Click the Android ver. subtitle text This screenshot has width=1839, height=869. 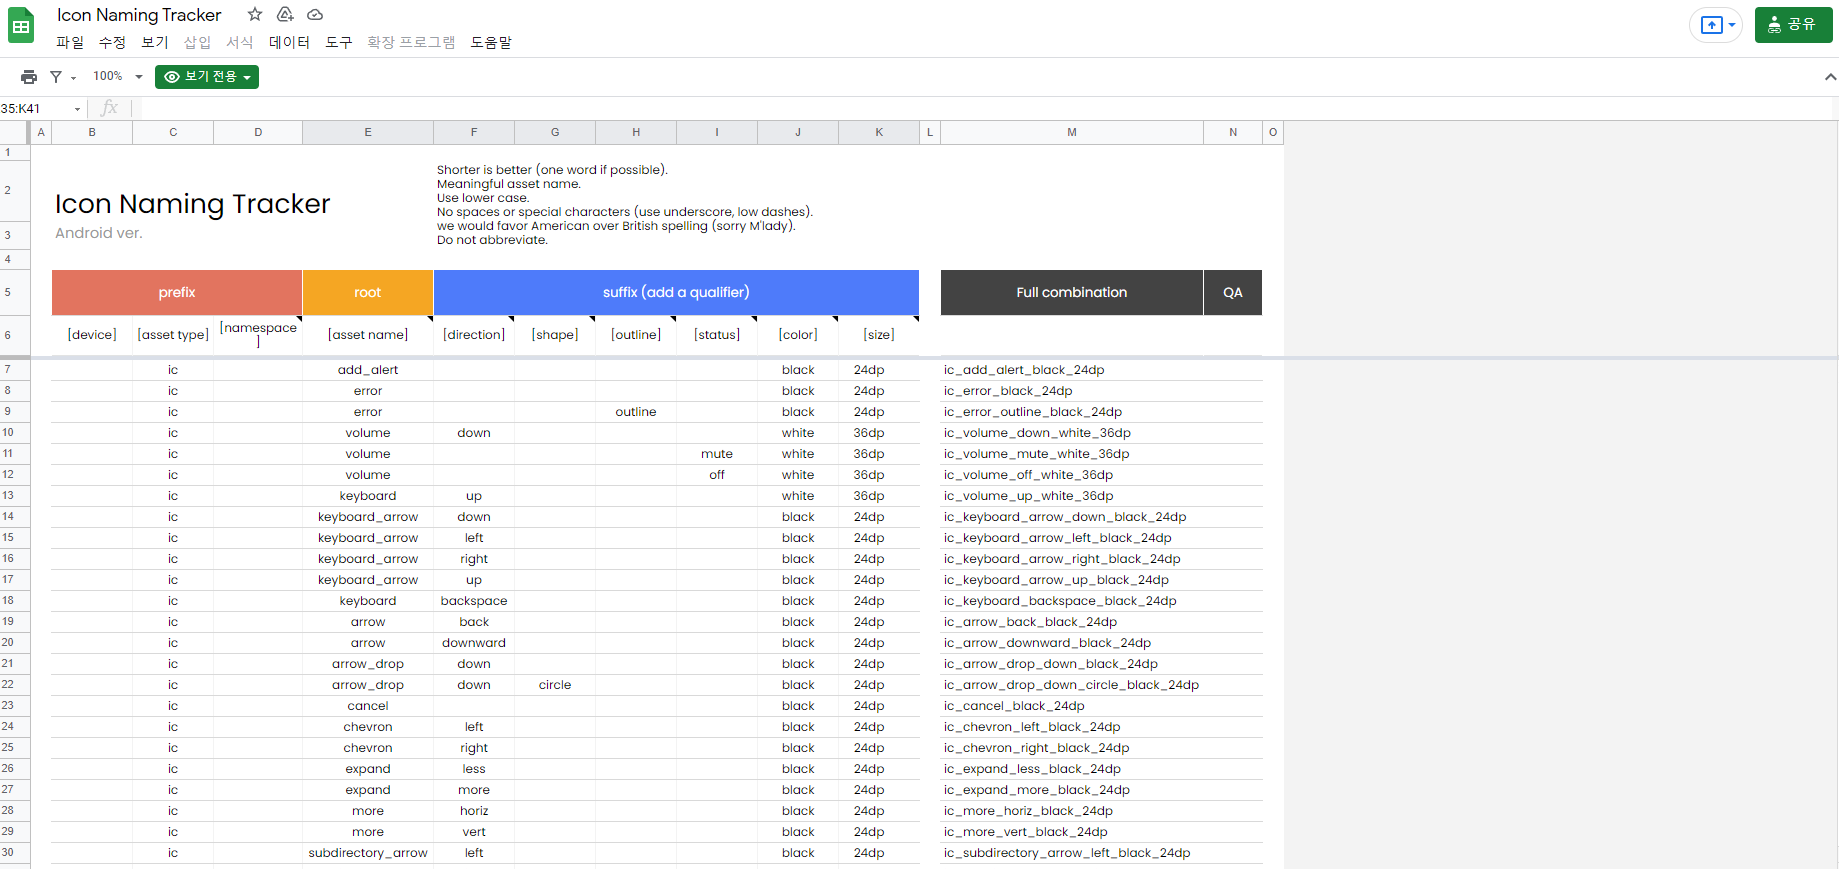coord(99,233)
